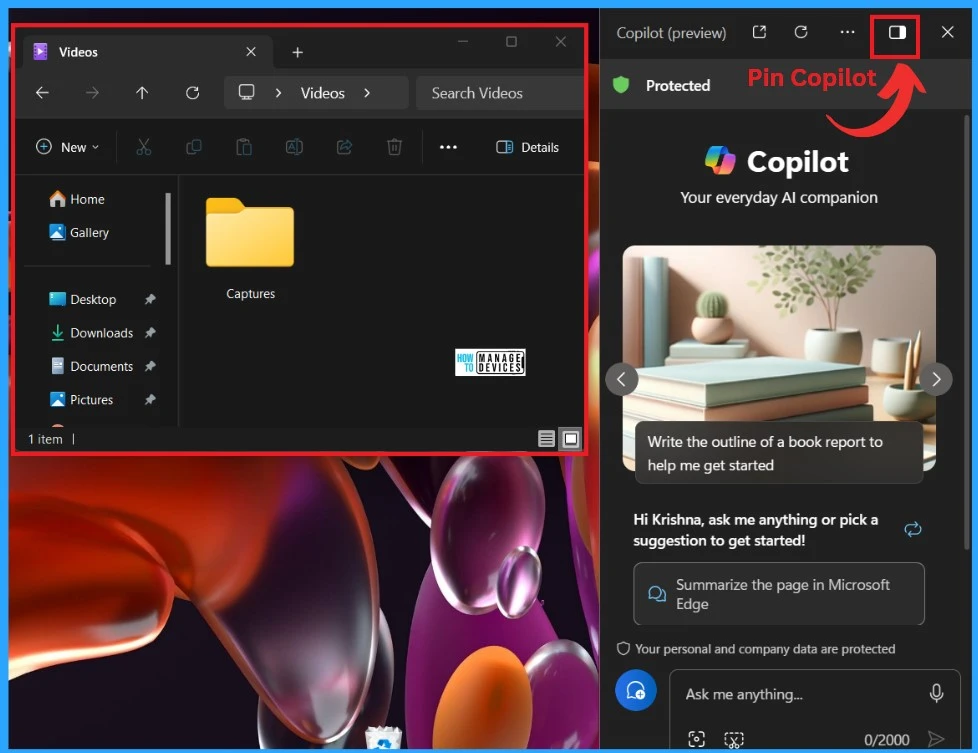Click the screenshot snip icon in Copilot
The width and height of the screenshot is (978, 753).
pos(734,739)
